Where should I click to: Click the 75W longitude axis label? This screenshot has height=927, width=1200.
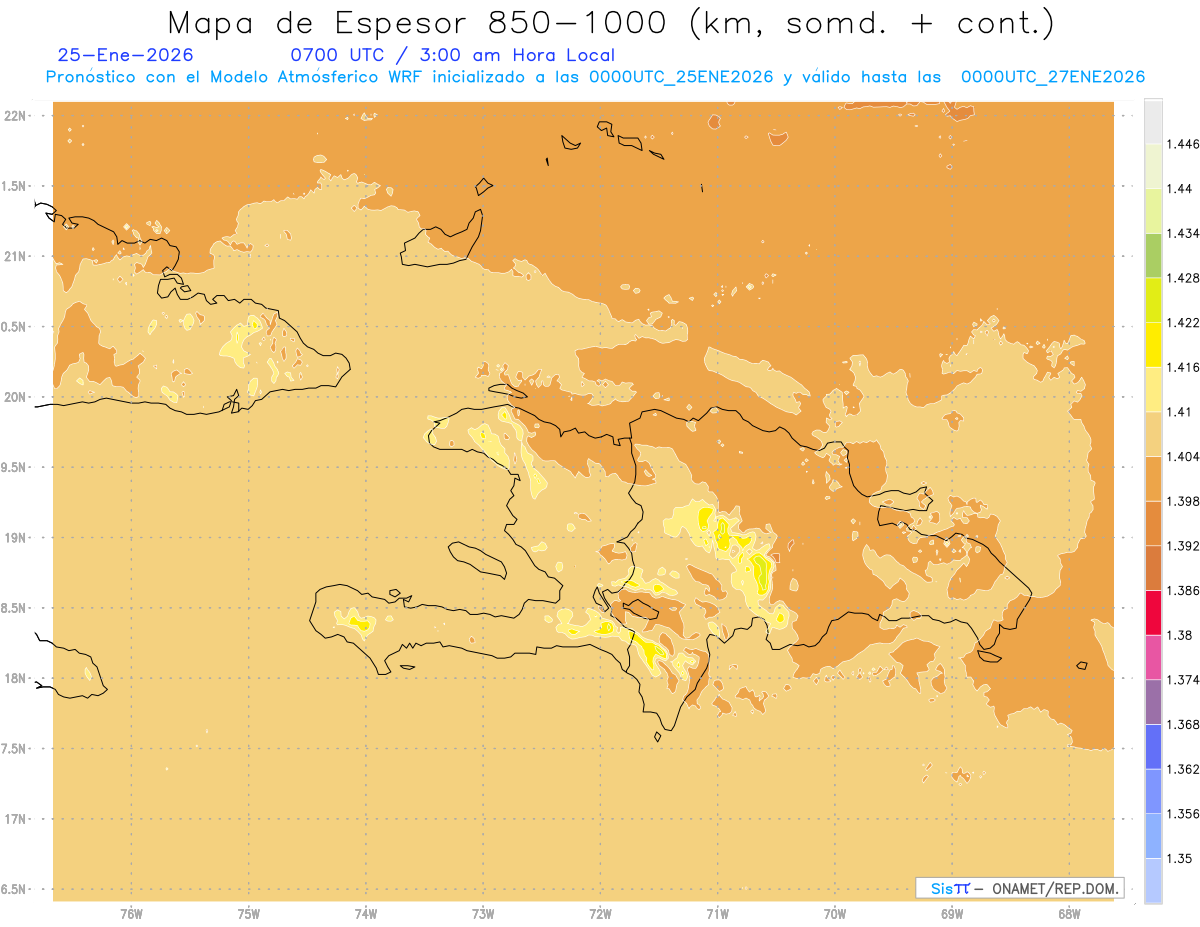(249, 914)
